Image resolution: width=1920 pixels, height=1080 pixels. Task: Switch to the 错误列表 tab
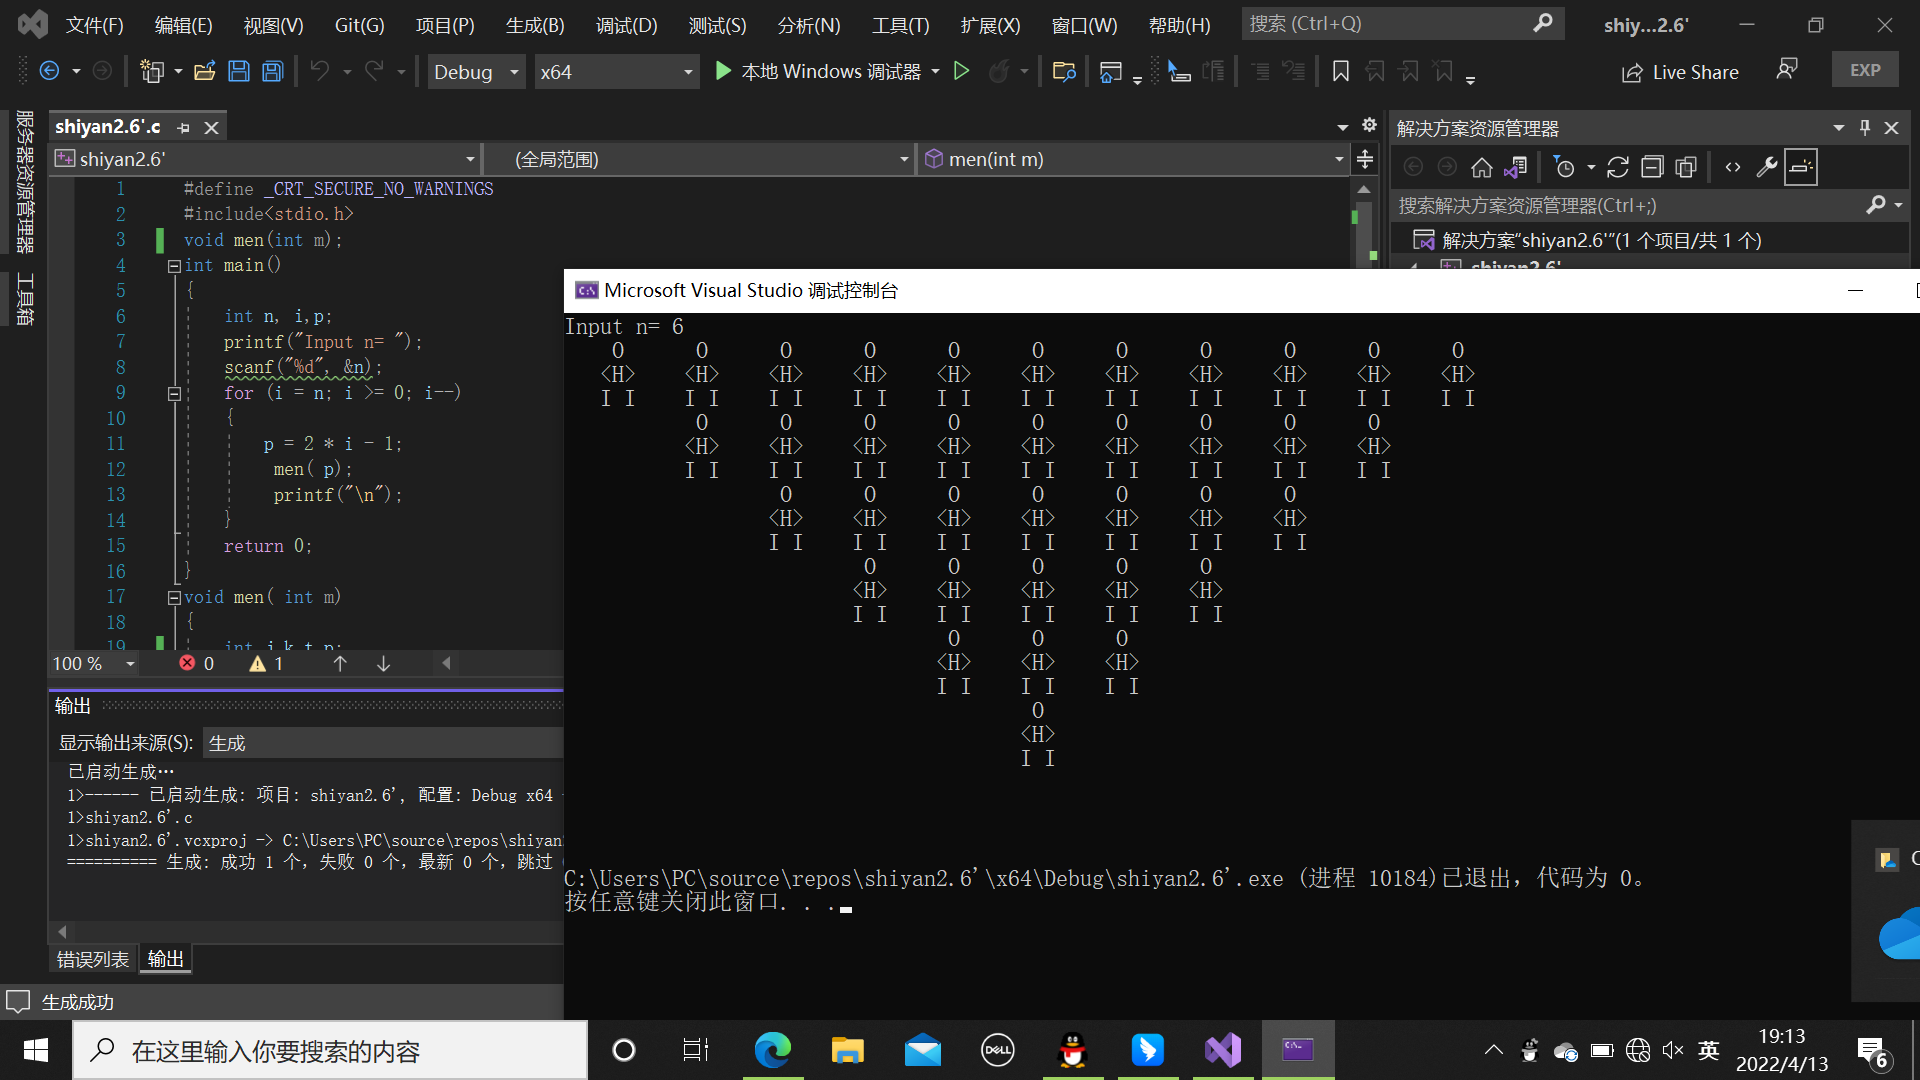click(x=92, y=959)
